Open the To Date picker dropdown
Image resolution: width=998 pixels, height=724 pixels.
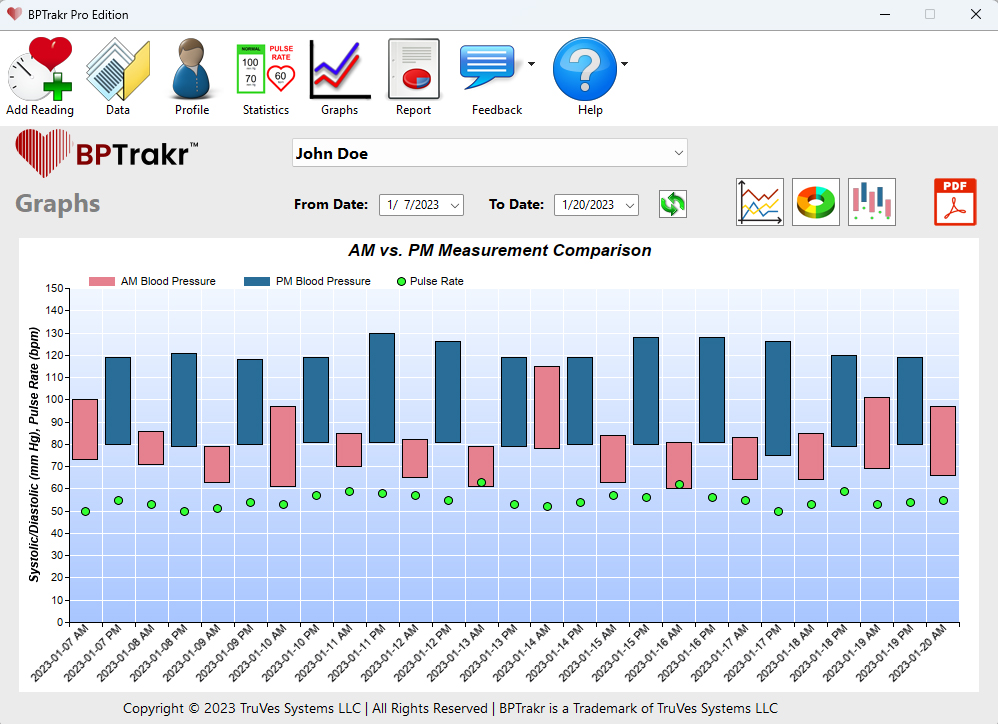630,205
